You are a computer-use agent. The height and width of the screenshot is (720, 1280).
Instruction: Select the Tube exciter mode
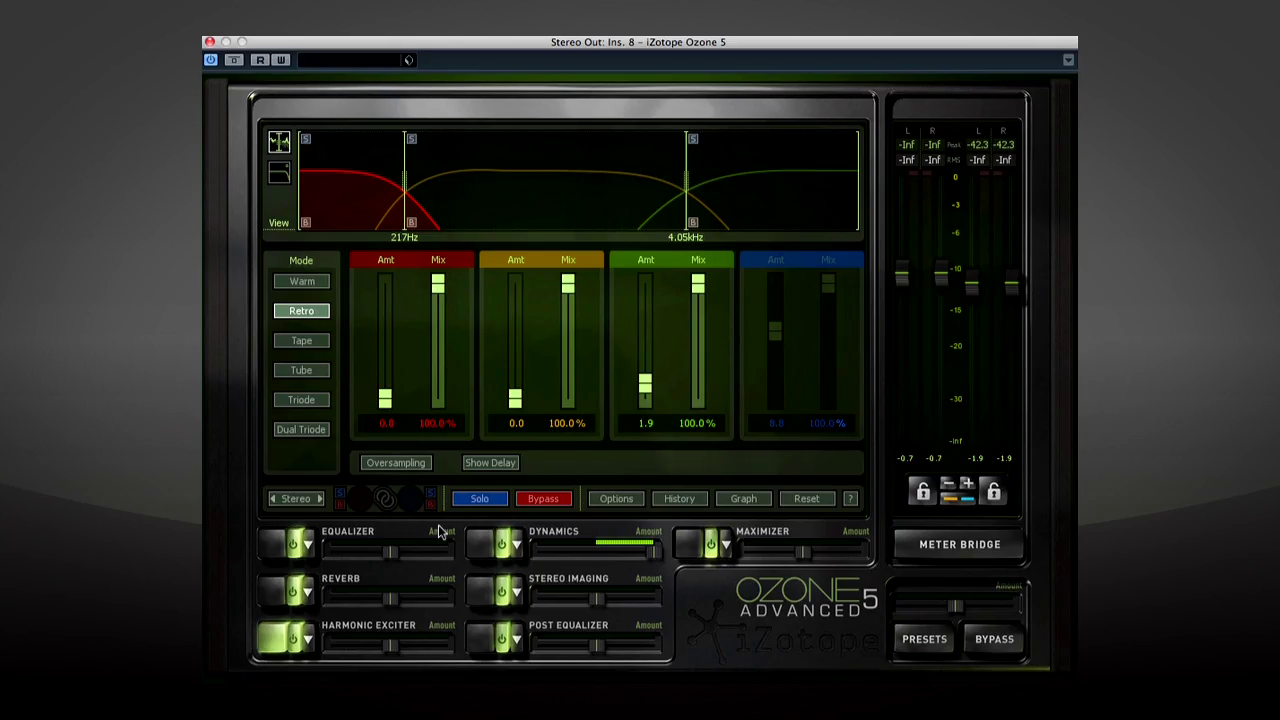pos(301,370)
